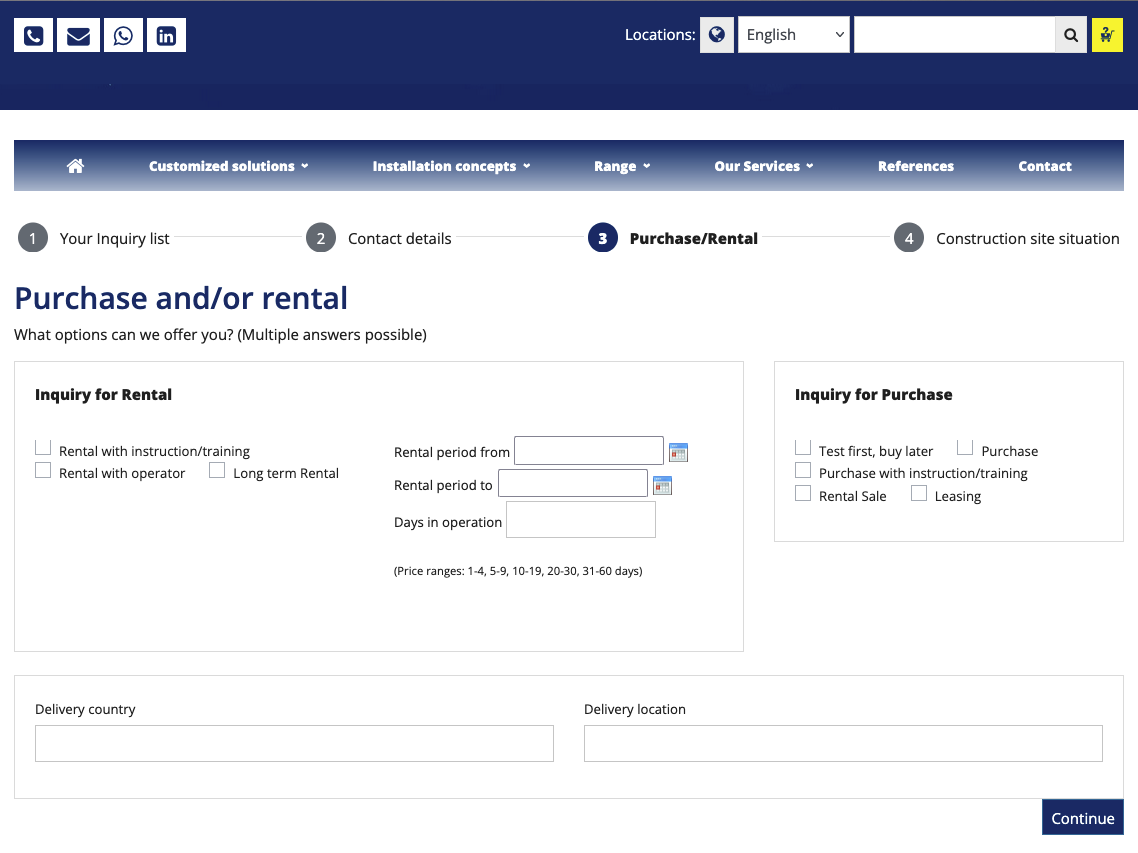This screenshot has width=1138, height=853.
Task: Go to home via house icon
Action: point(75,166)
